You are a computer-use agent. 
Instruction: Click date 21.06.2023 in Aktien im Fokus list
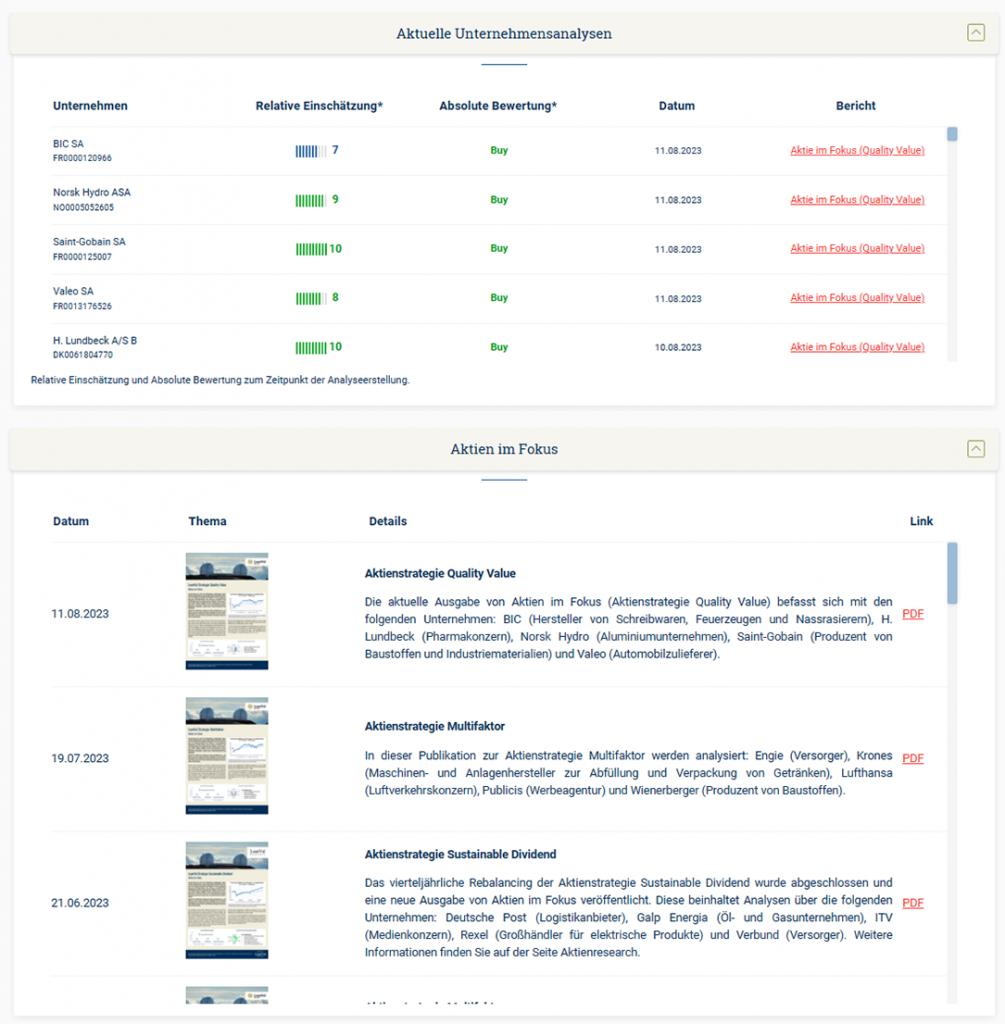click(80, 903)
